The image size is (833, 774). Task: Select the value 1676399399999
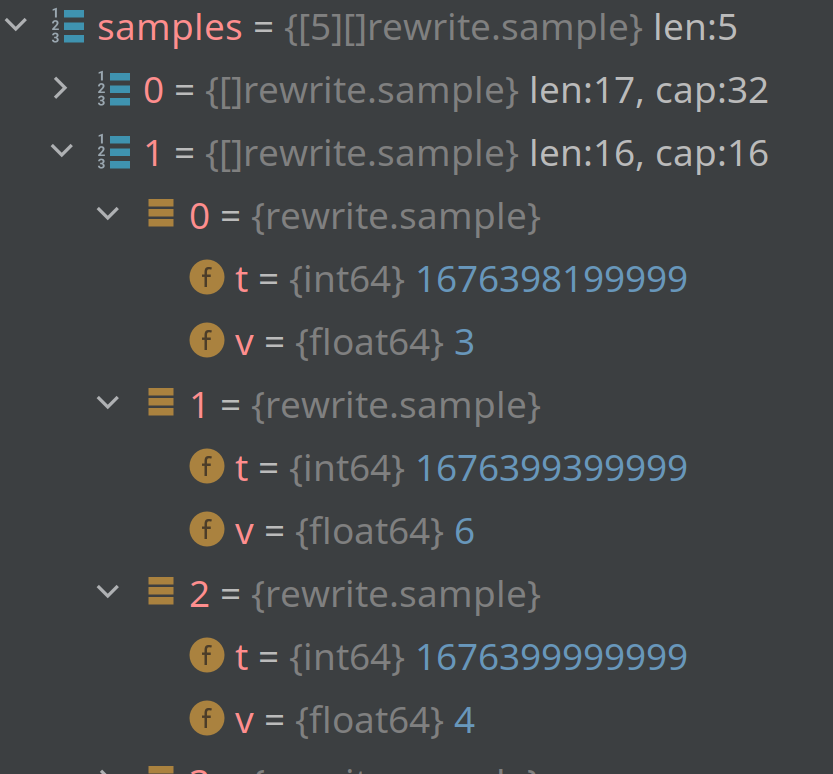tap(552, 468)
